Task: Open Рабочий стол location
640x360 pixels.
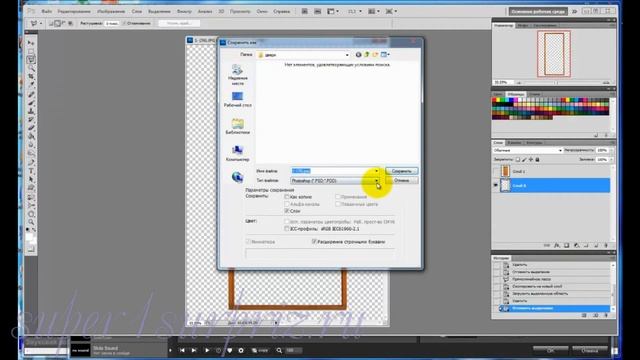Action: click(x=238, y=100)
